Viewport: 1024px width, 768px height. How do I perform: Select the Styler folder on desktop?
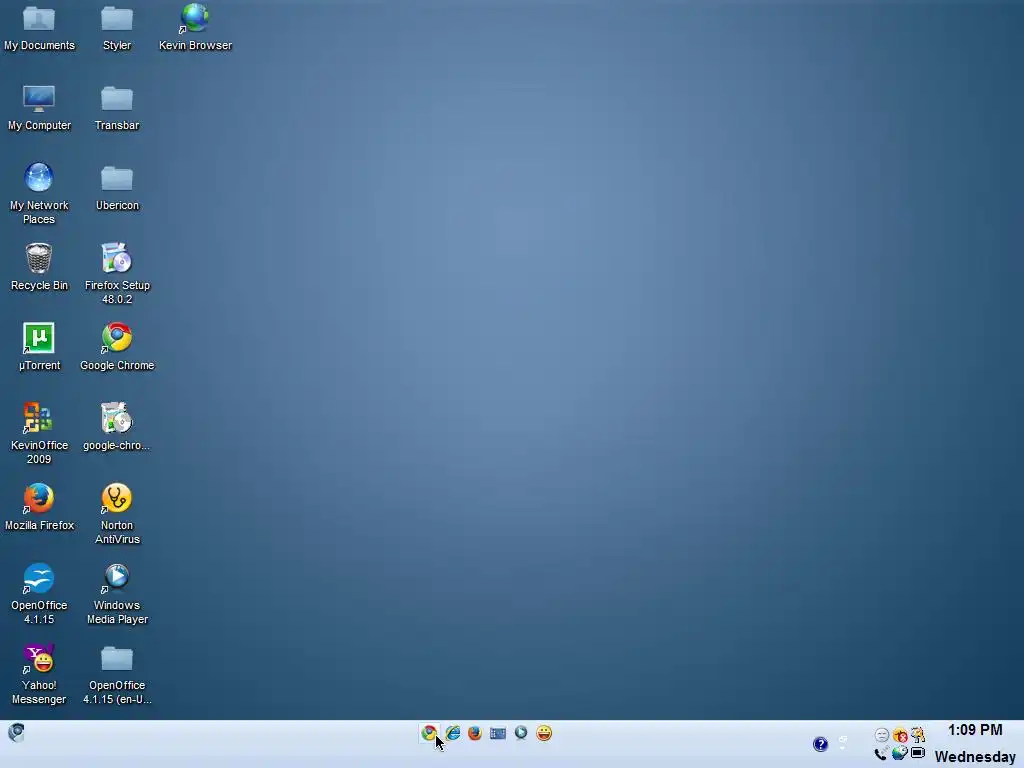[x=117, y=27]
